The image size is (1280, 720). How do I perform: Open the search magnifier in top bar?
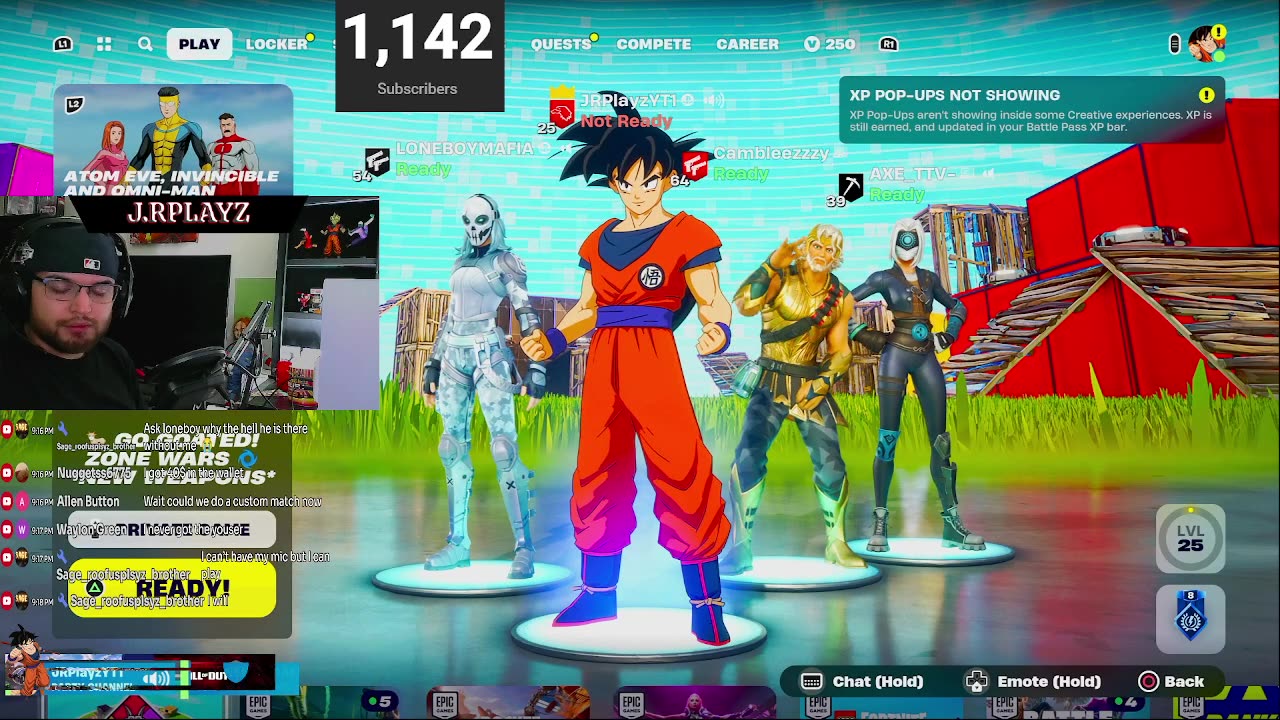coord(145,44)
